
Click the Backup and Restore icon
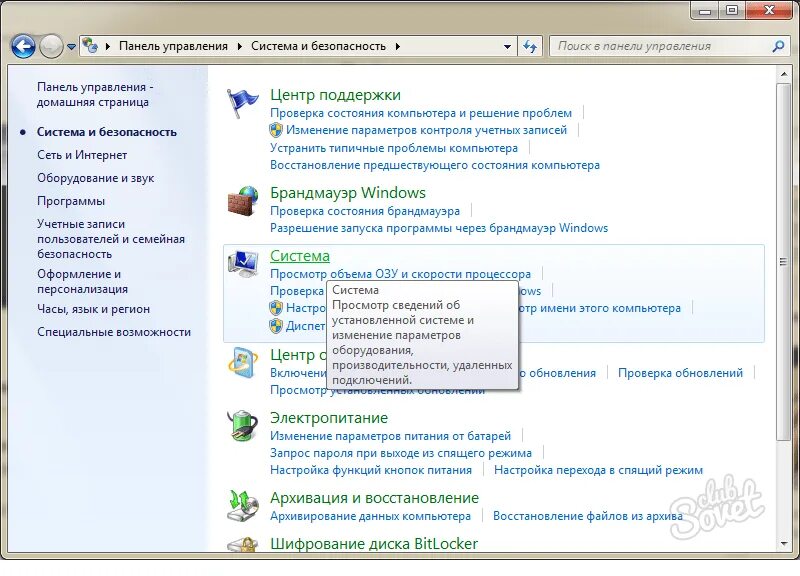(243, 506)
